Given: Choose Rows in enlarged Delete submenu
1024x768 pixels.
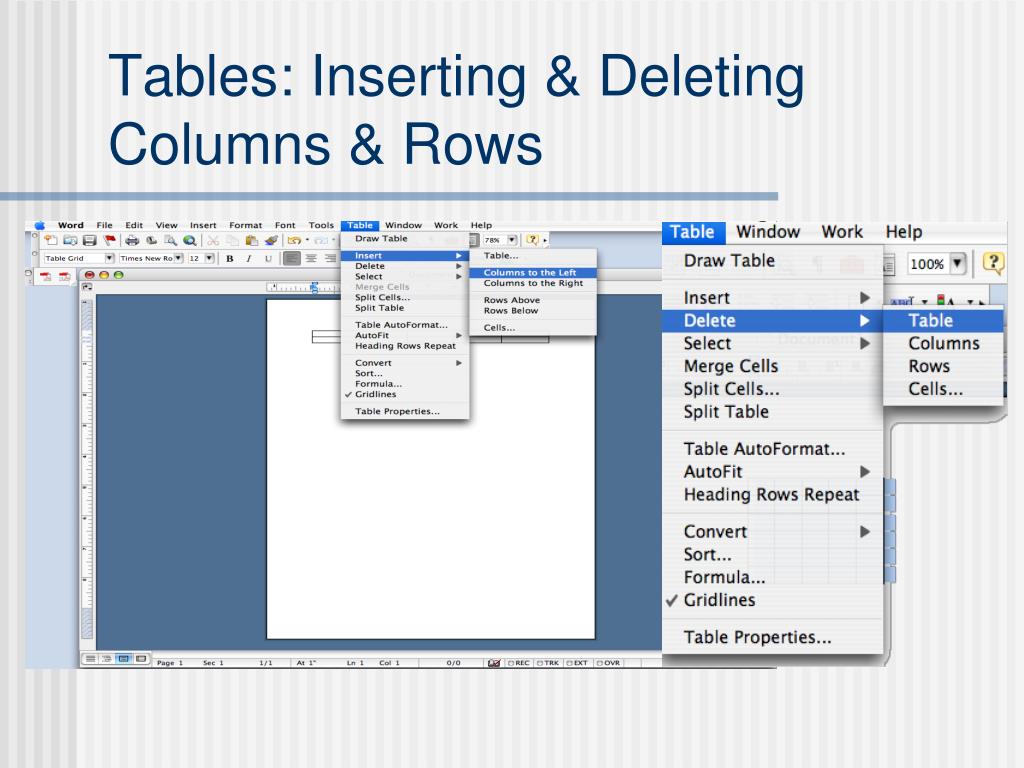Looking at the screenshot, I should [x=943, y=366].
